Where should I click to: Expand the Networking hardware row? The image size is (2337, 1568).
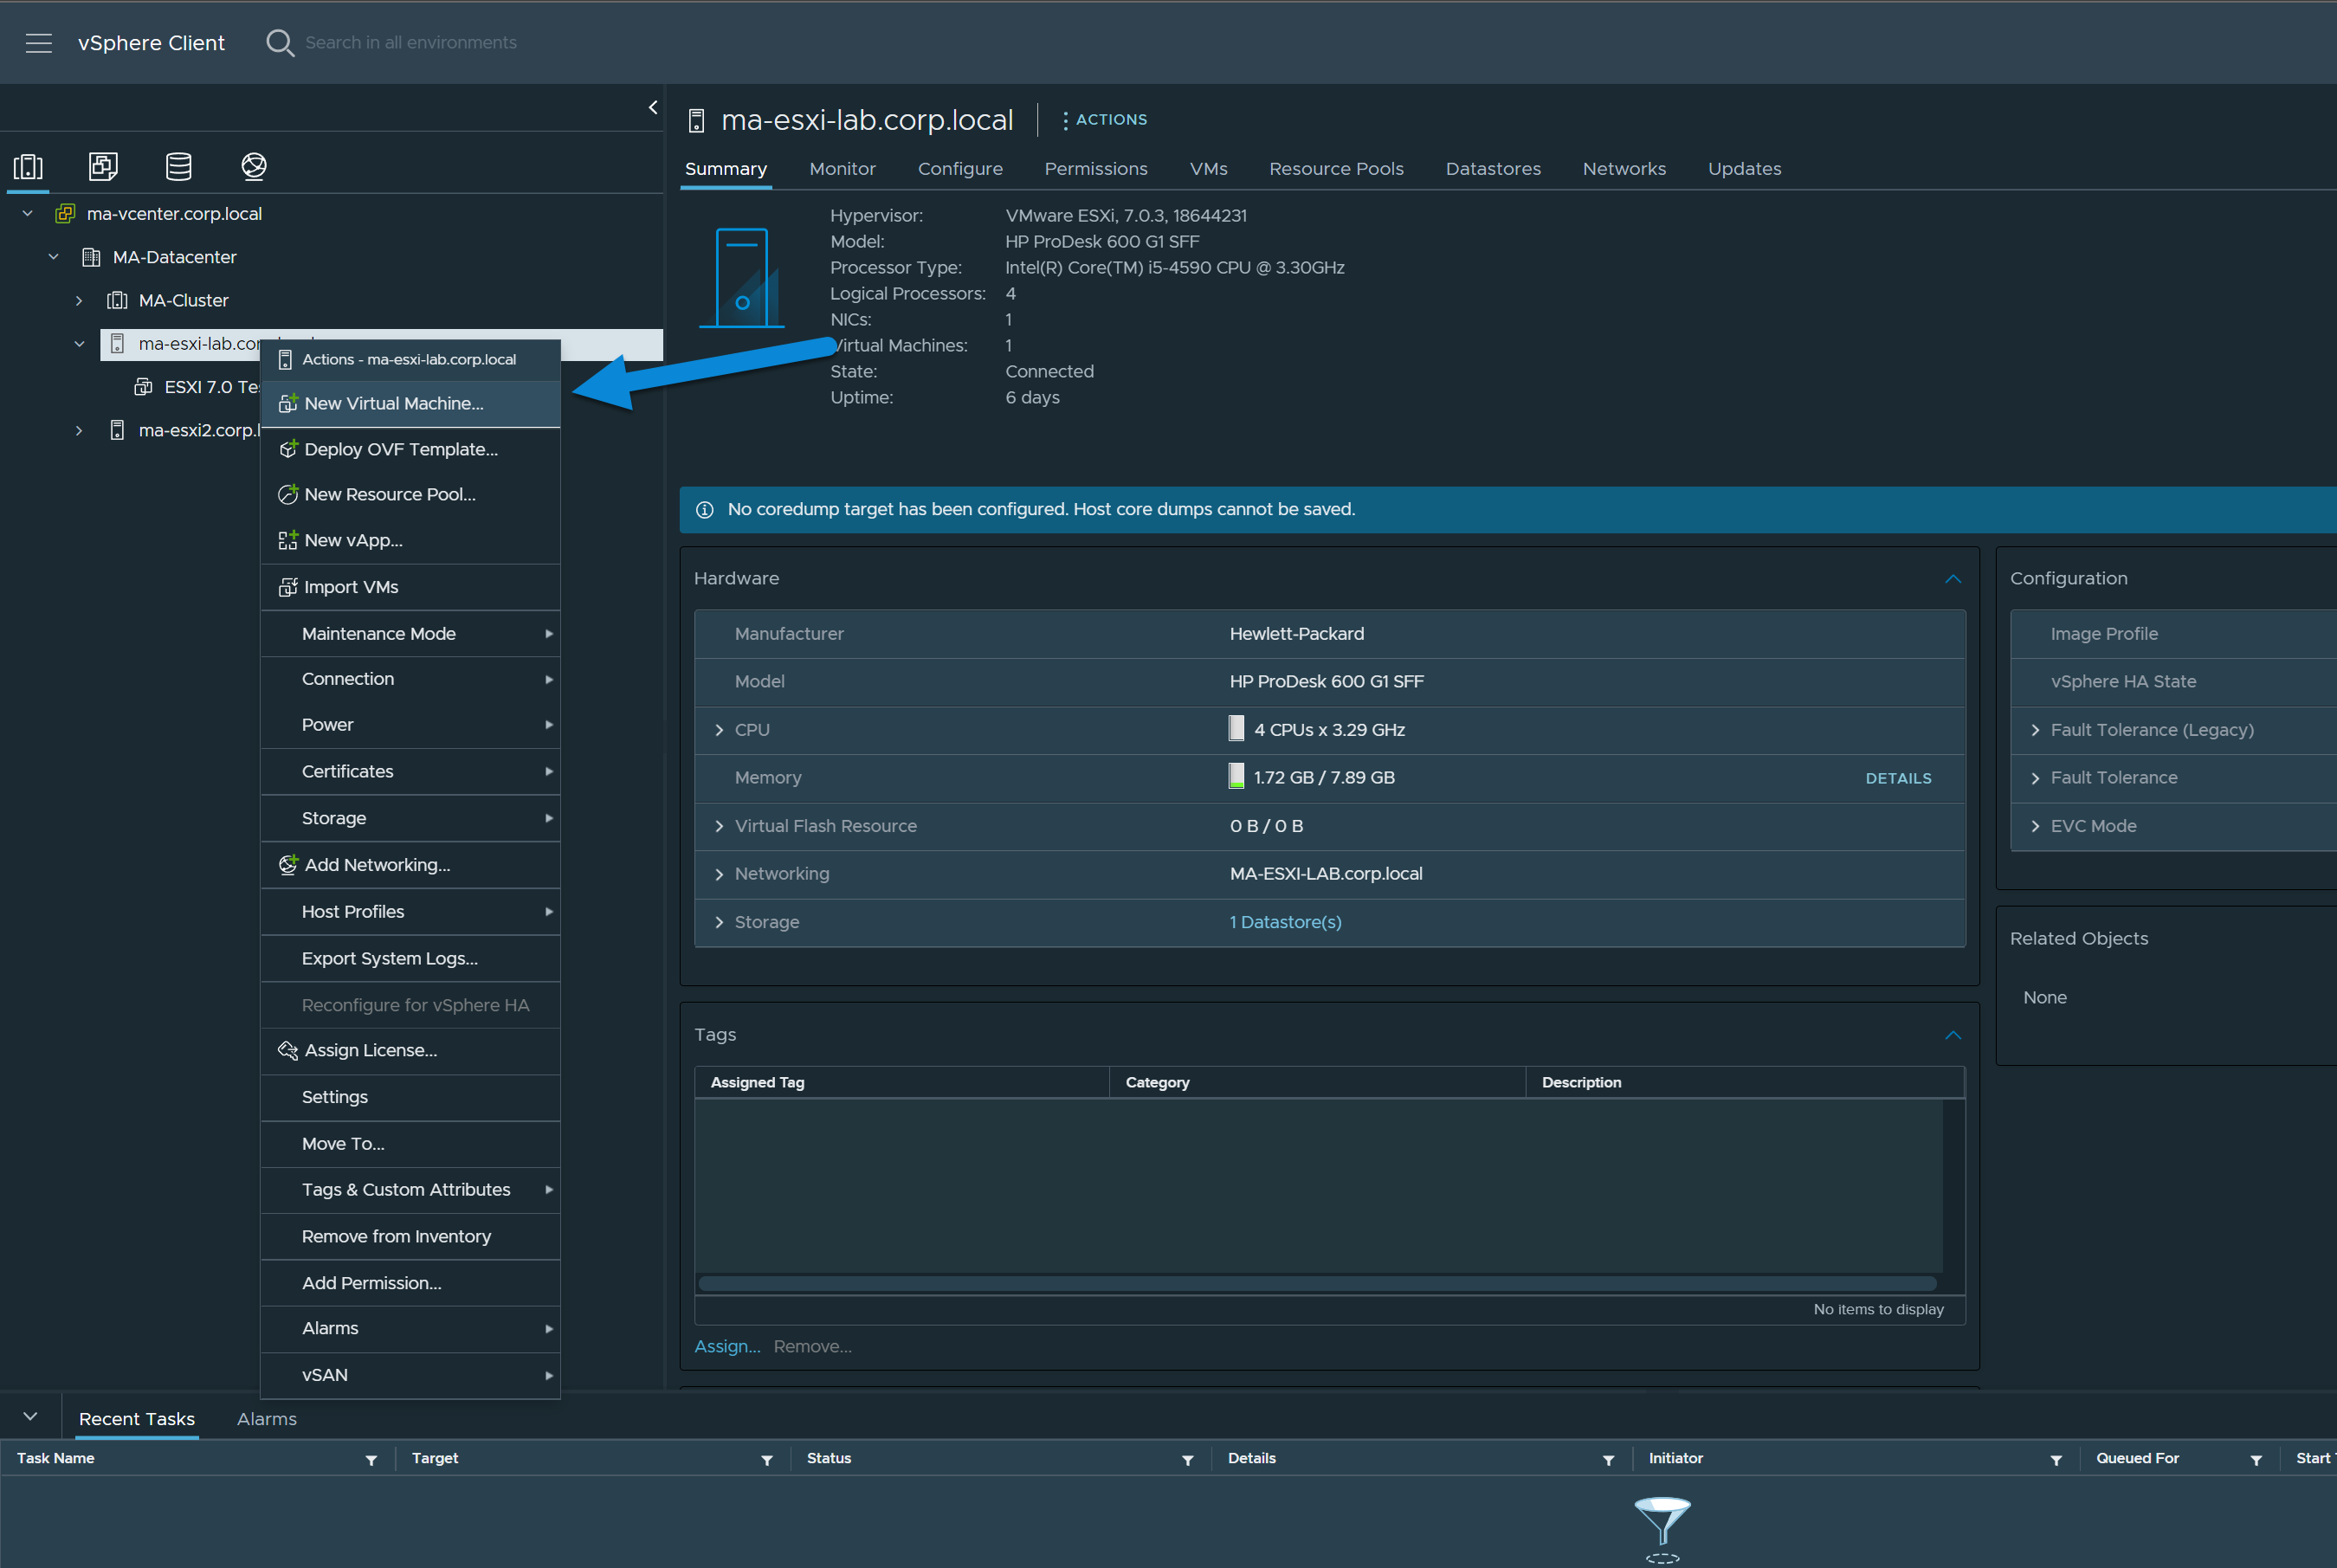[719, 874]
